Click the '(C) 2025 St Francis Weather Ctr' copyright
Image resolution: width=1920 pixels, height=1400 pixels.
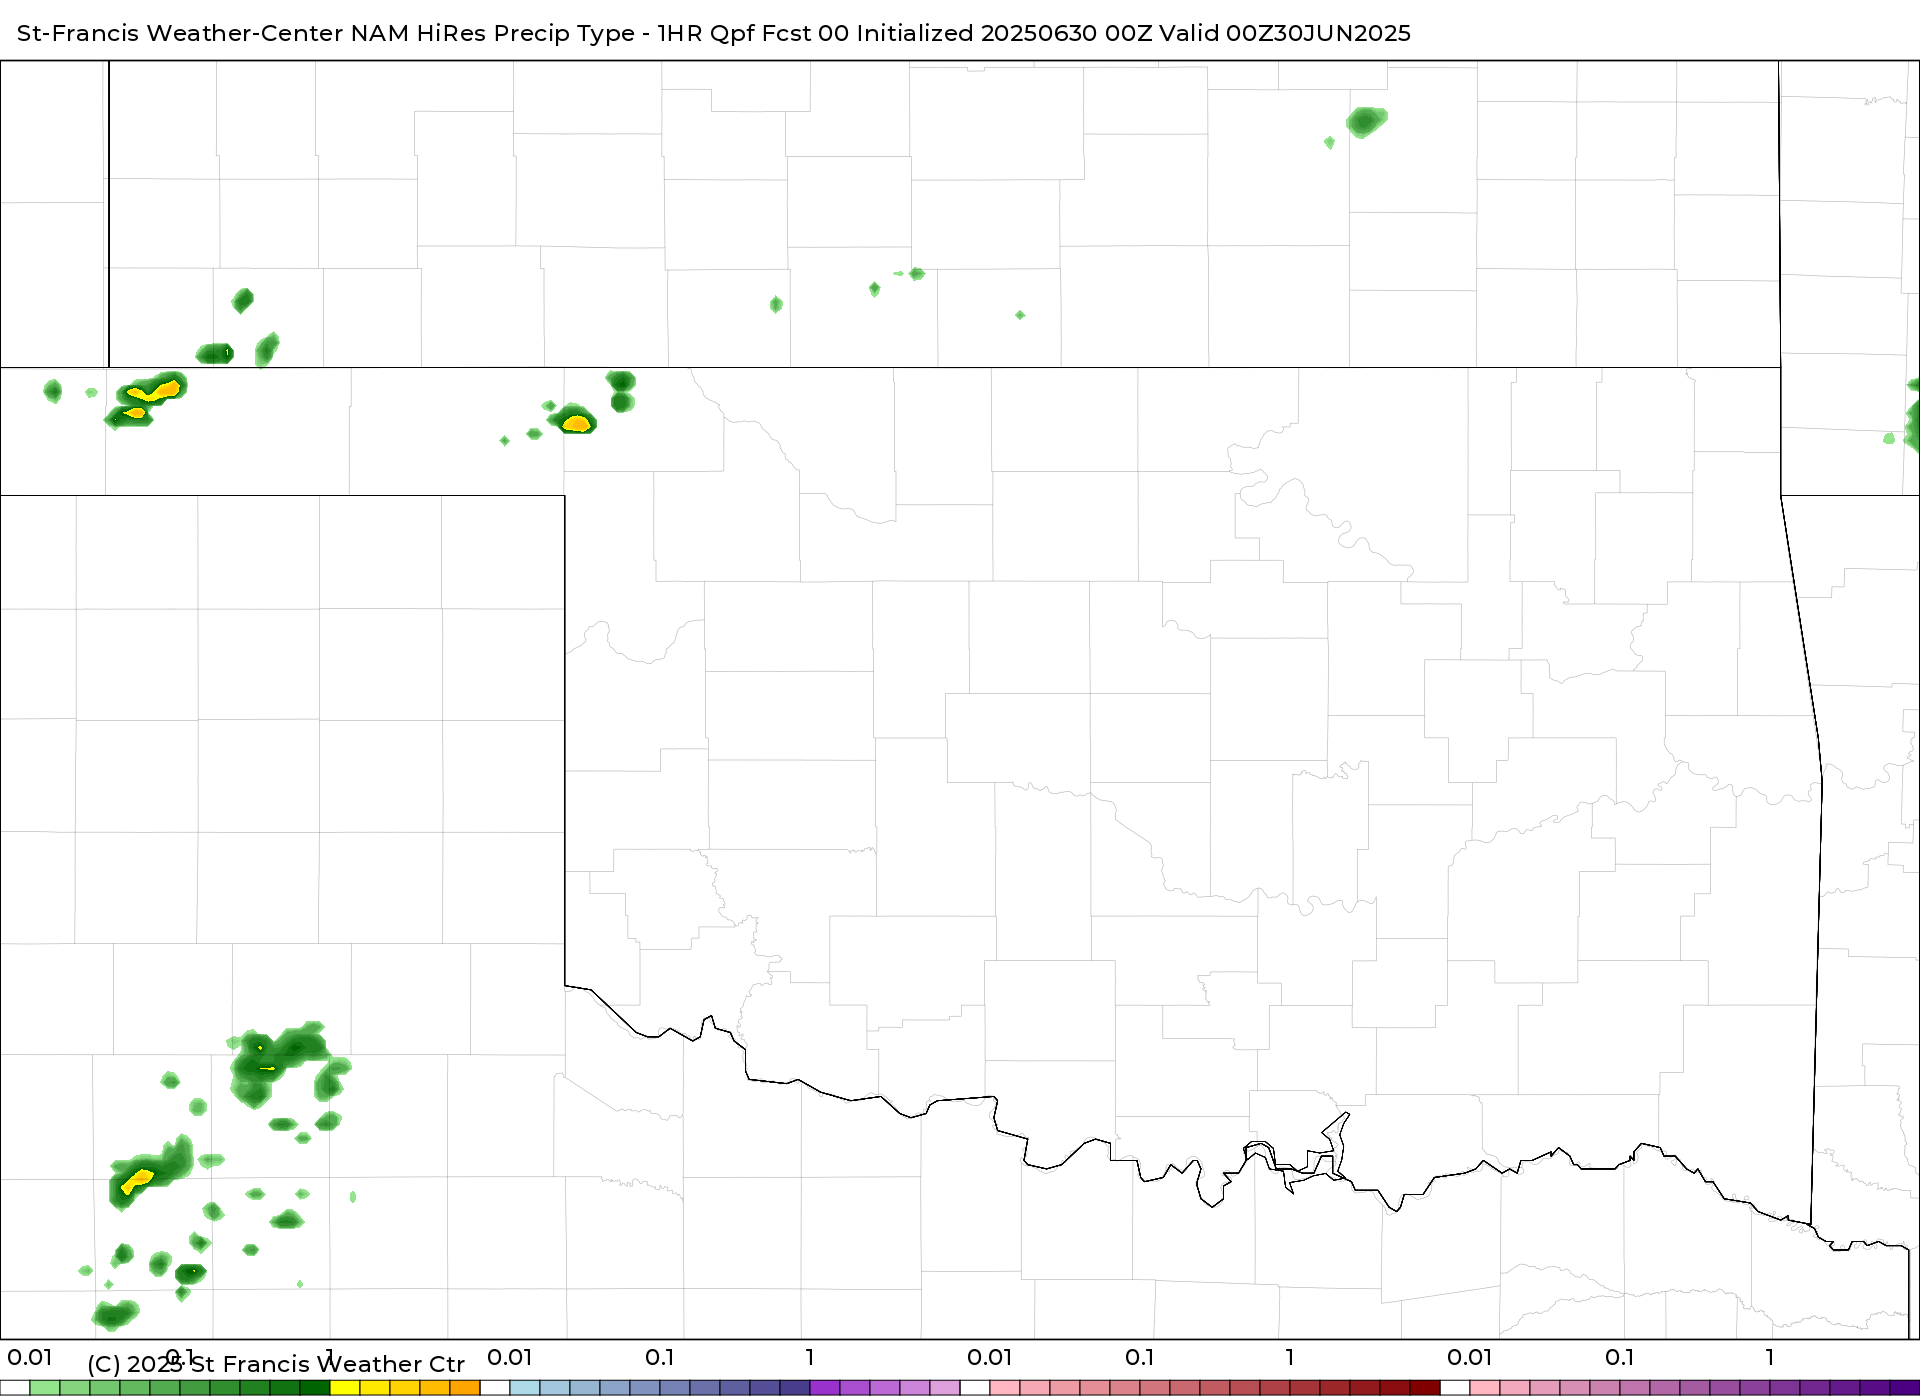point(276,1365)
